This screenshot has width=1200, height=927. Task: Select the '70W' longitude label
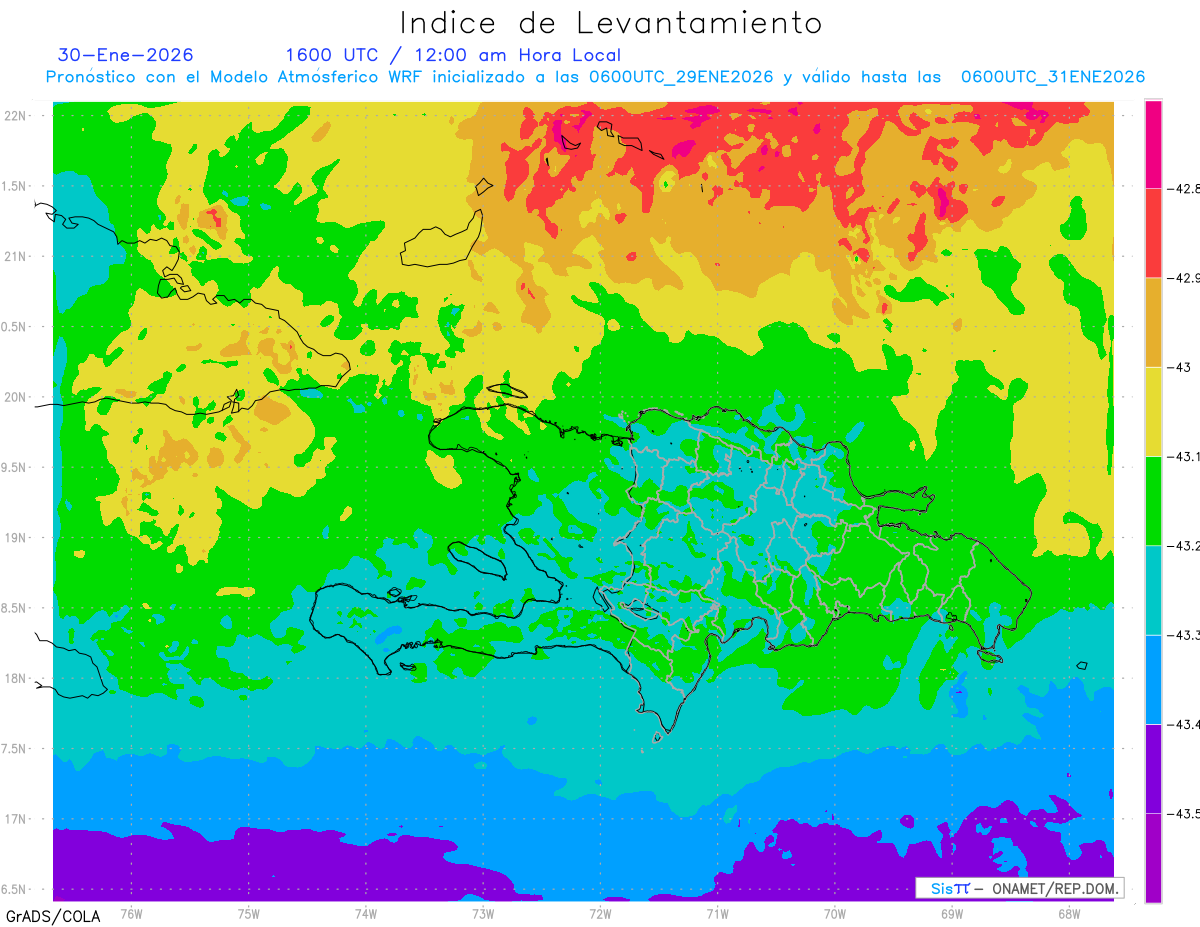pyautogui.click(x=835, y=913)
